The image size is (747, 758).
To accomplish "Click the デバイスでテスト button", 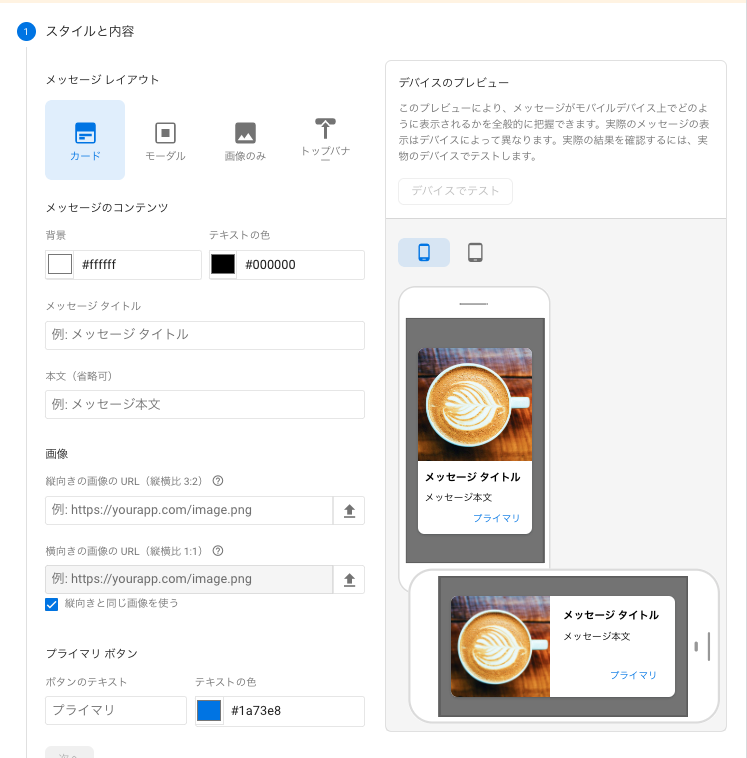I will point(455,191).
